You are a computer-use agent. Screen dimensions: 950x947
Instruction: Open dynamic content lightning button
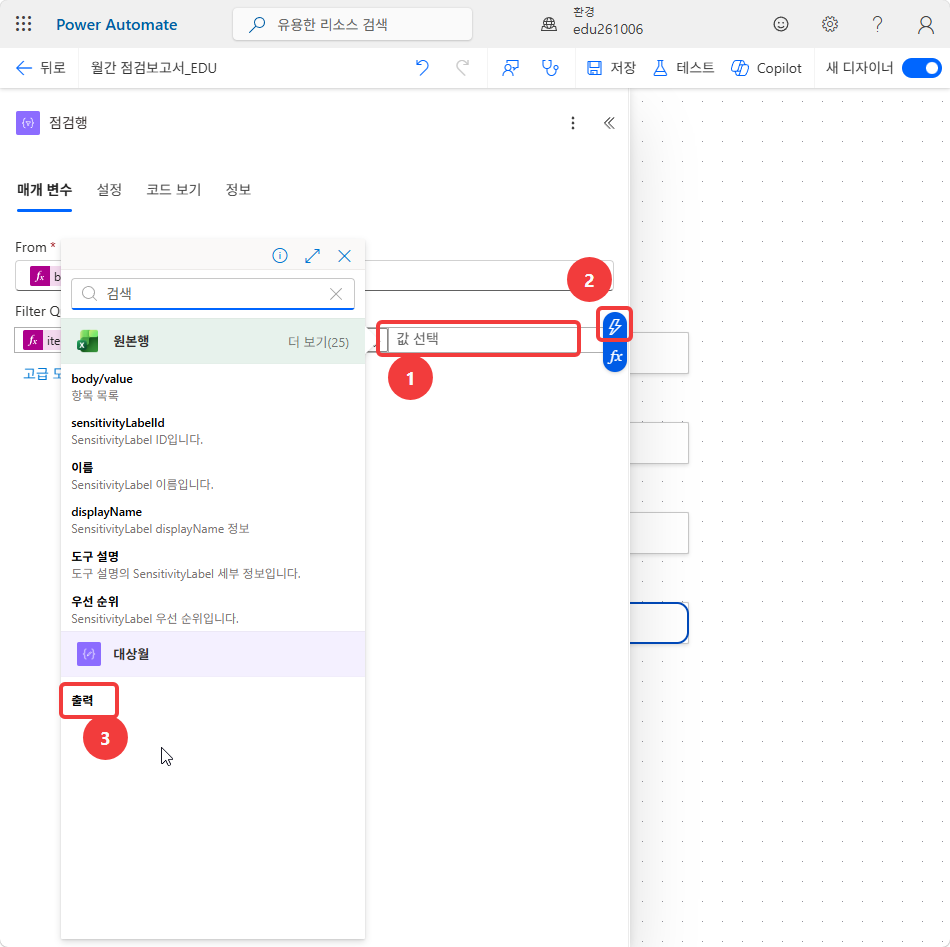[x=614, y=326]
